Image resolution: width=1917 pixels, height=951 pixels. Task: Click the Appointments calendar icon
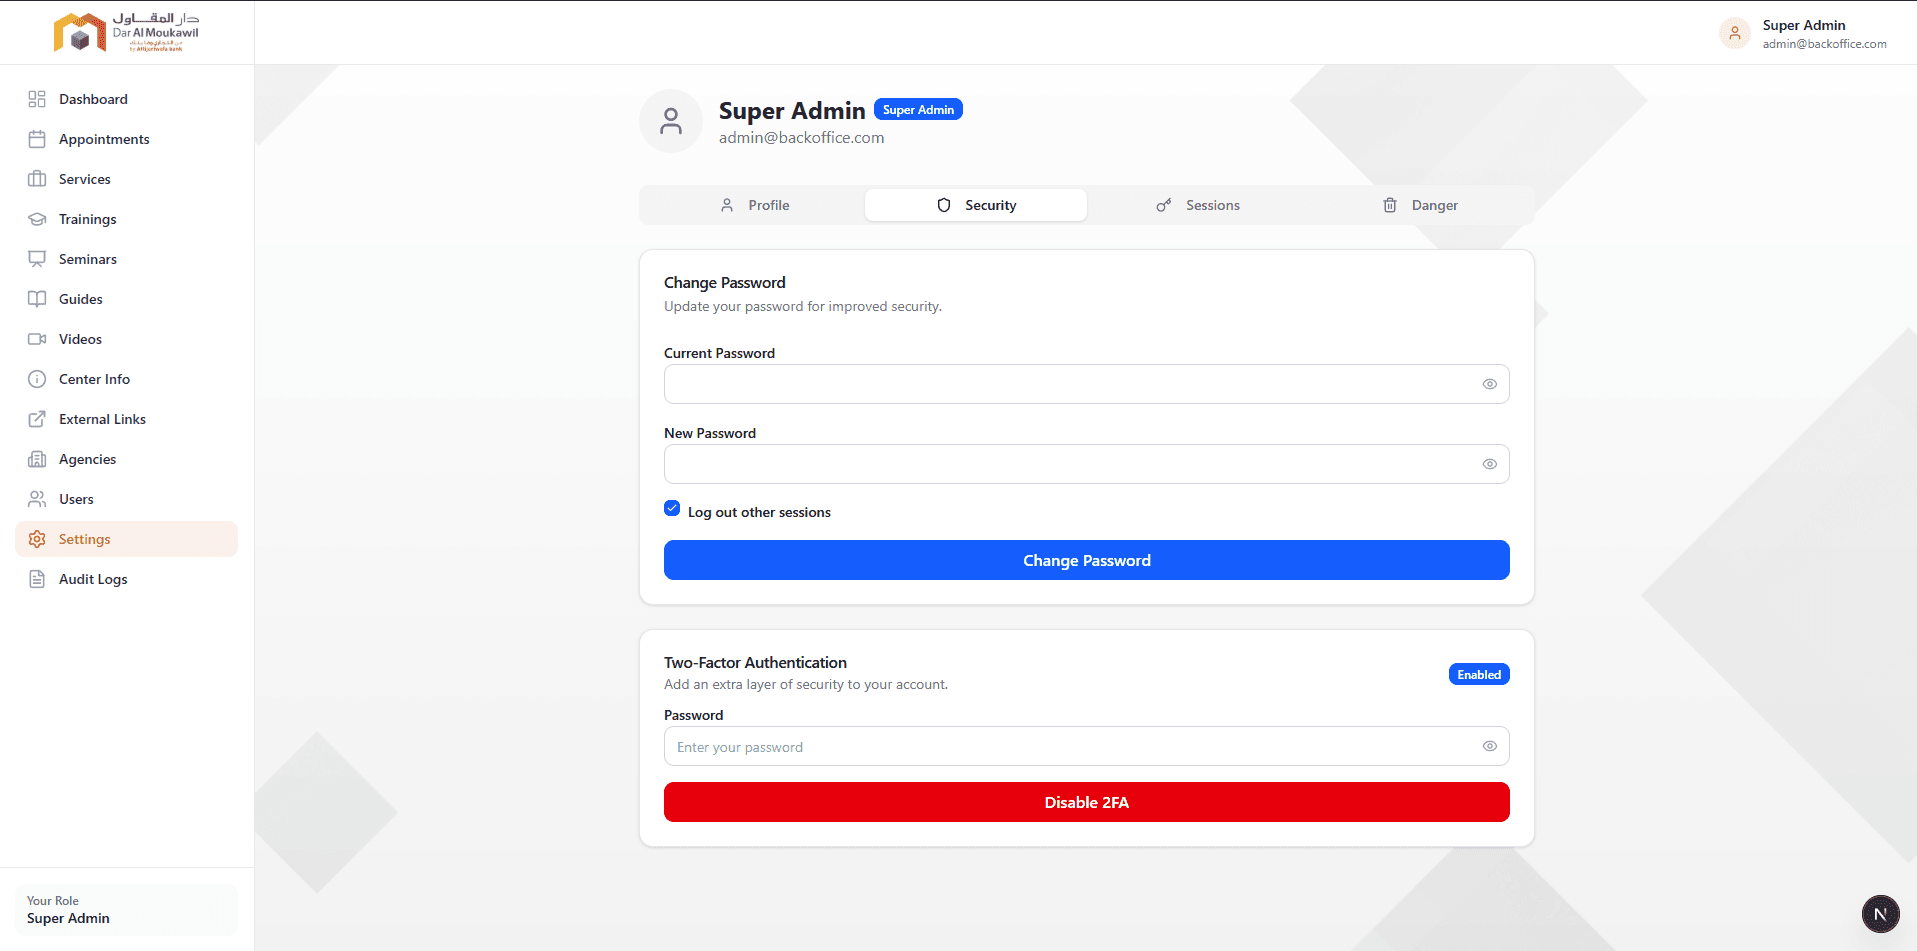[x=37, y=139]
